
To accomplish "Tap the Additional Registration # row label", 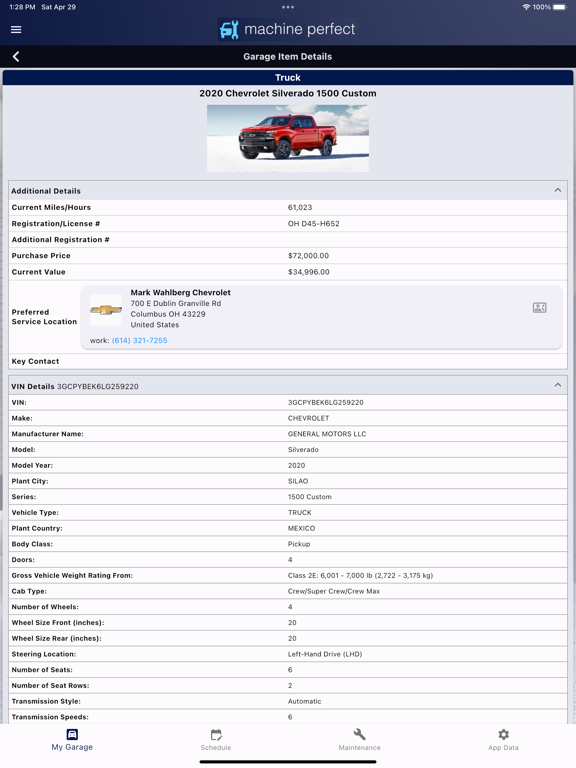I will (x=61, y=240).
